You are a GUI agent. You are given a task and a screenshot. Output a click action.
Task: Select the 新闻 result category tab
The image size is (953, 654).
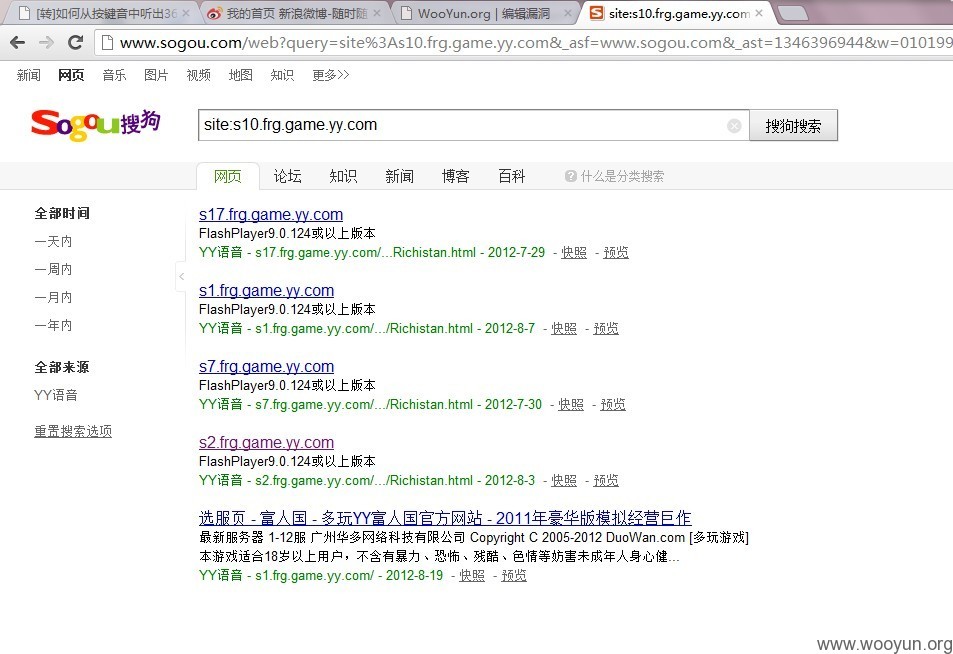(x=399, y=176)
